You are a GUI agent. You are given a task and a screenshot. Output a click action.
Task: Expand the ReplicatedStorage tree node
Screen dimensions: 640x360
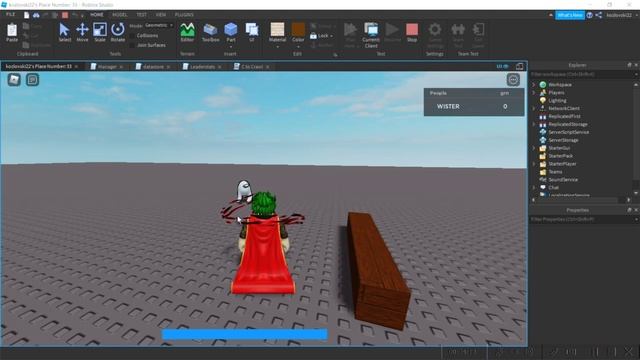(534, 124)
